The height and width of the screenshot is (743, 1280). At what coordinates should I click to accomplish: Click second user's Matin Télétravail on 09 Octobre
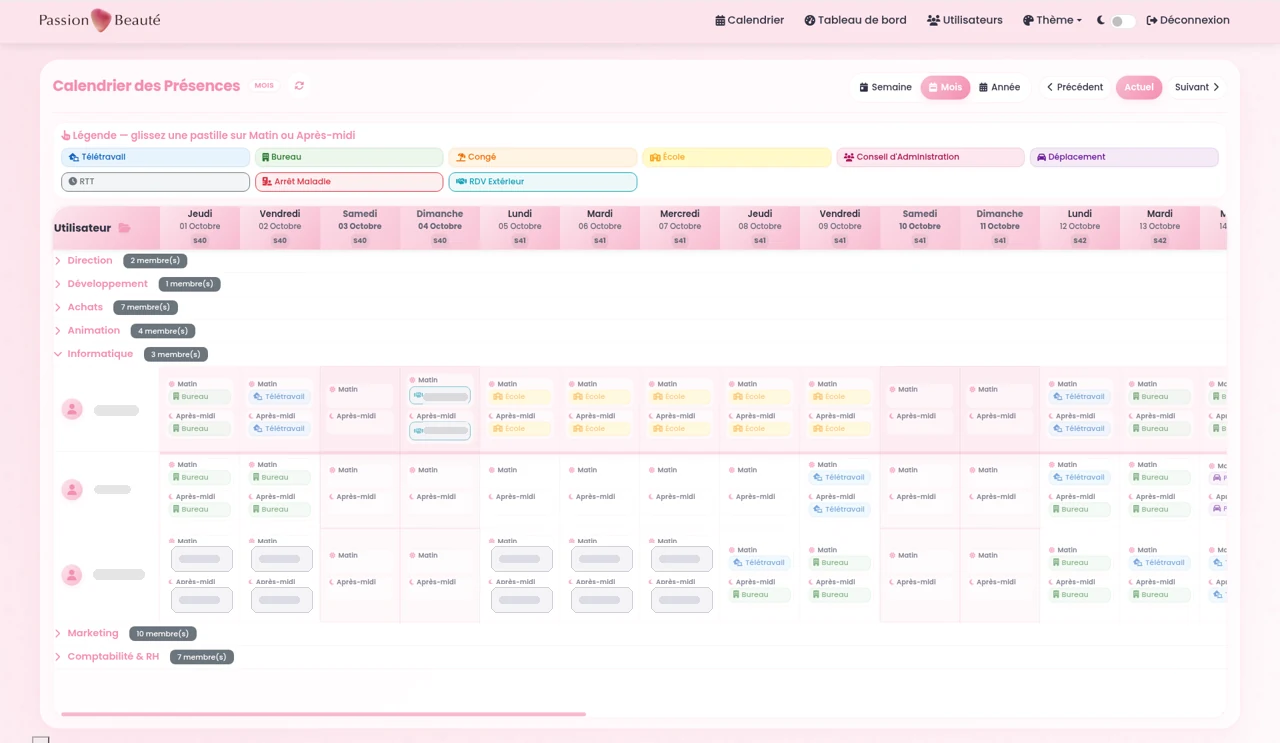click(840, 477)
